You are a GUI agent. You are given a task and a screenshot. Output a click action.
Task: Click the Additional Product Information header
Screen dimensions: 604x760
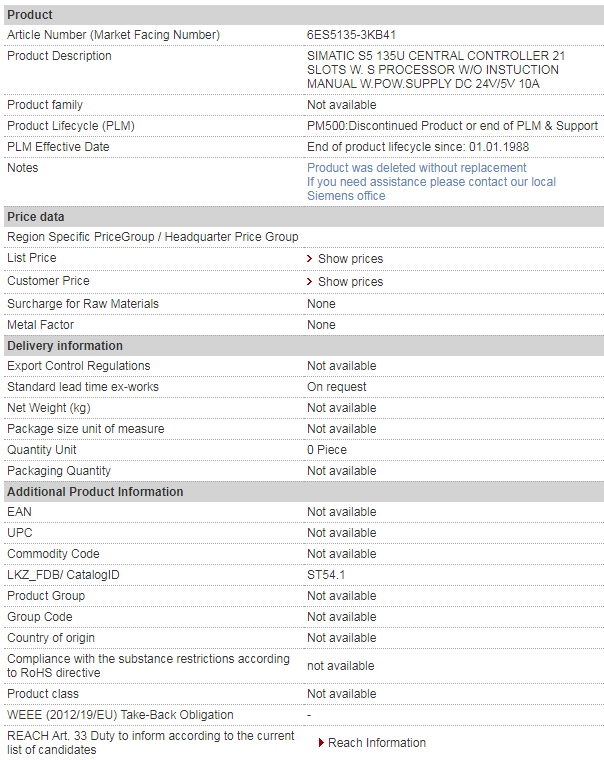point(304,491)
